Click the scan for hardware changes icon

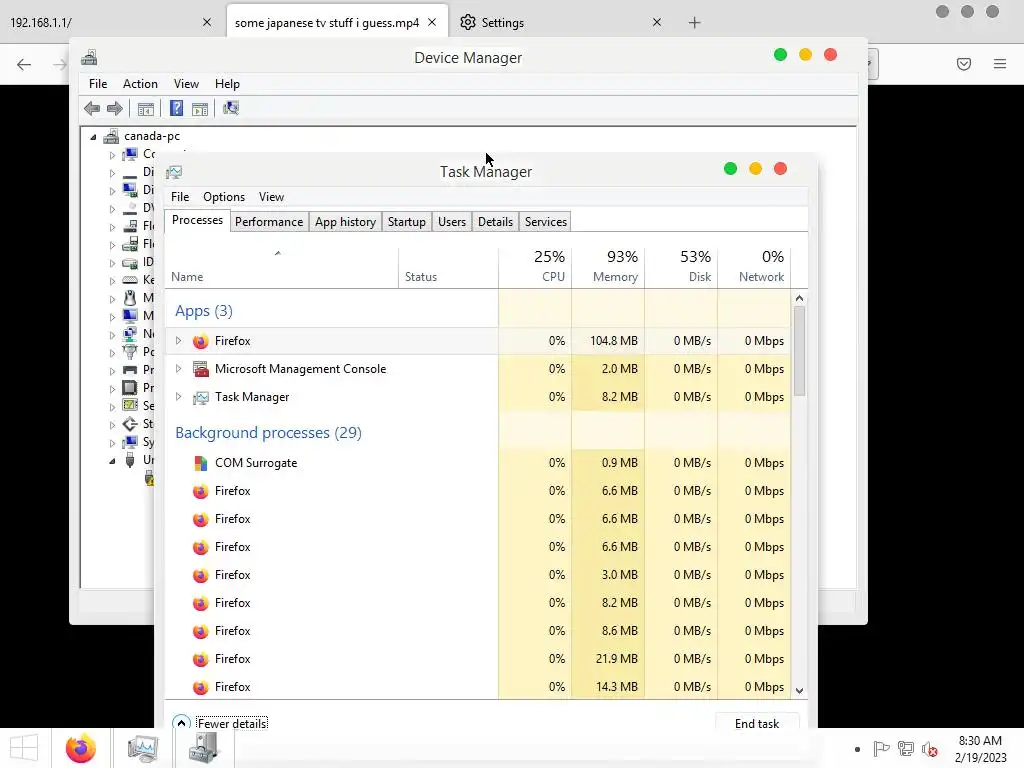point(231,108)
